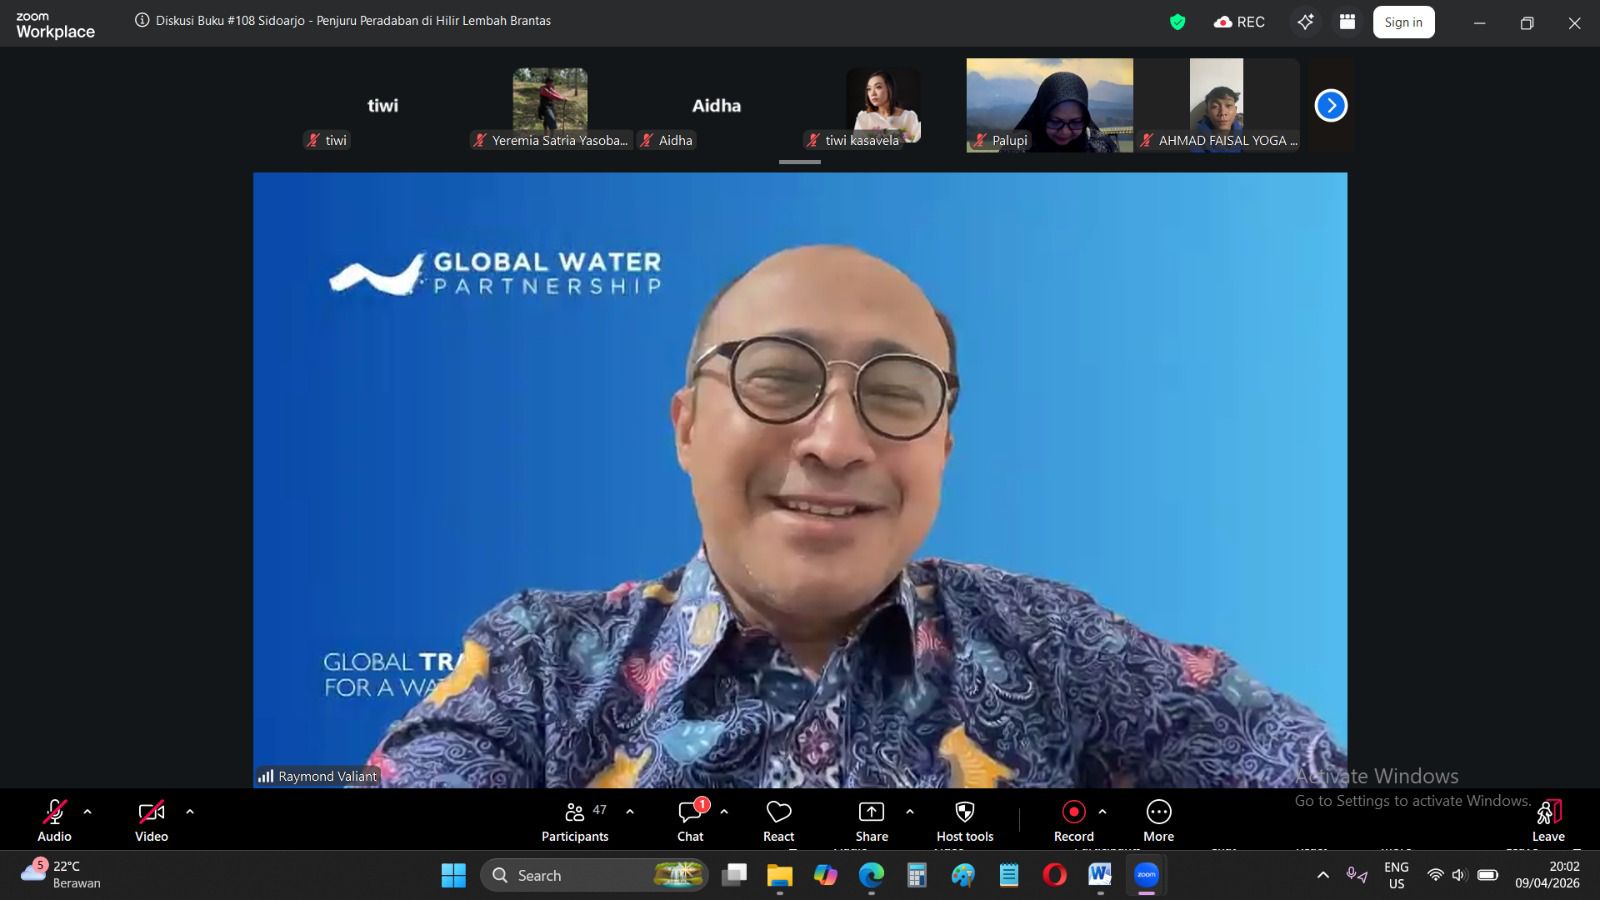
Task: Open the Participants panel
Action: click(574, 821)
